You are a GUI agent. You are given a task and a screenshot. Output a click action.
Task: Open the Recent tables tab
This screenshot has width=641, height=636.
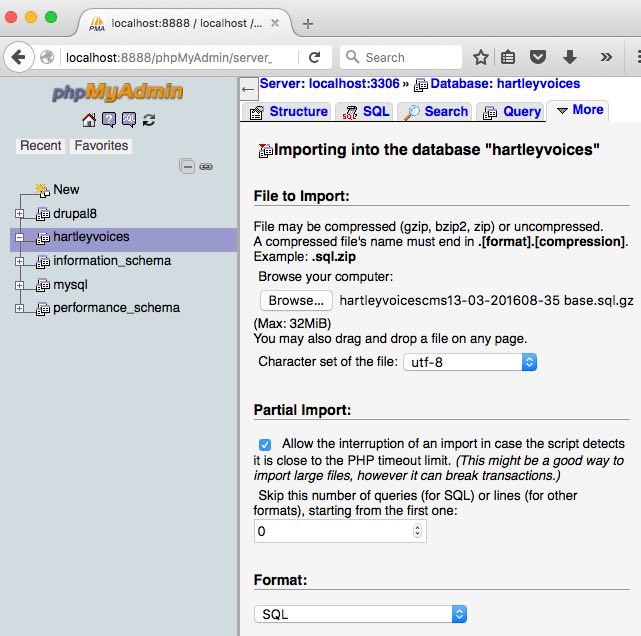coord(40,146)
